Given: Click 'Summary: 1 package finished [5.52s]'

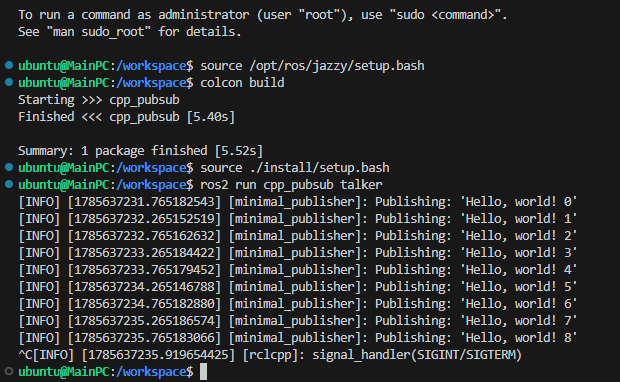Looking at the screenshot, I should (140, 151).
